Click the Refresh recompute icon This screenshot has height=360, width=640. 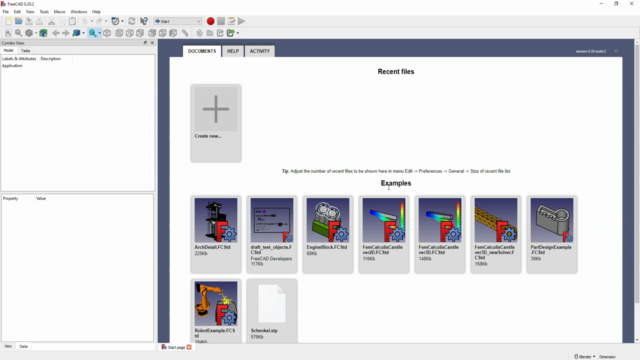point(132,21)
